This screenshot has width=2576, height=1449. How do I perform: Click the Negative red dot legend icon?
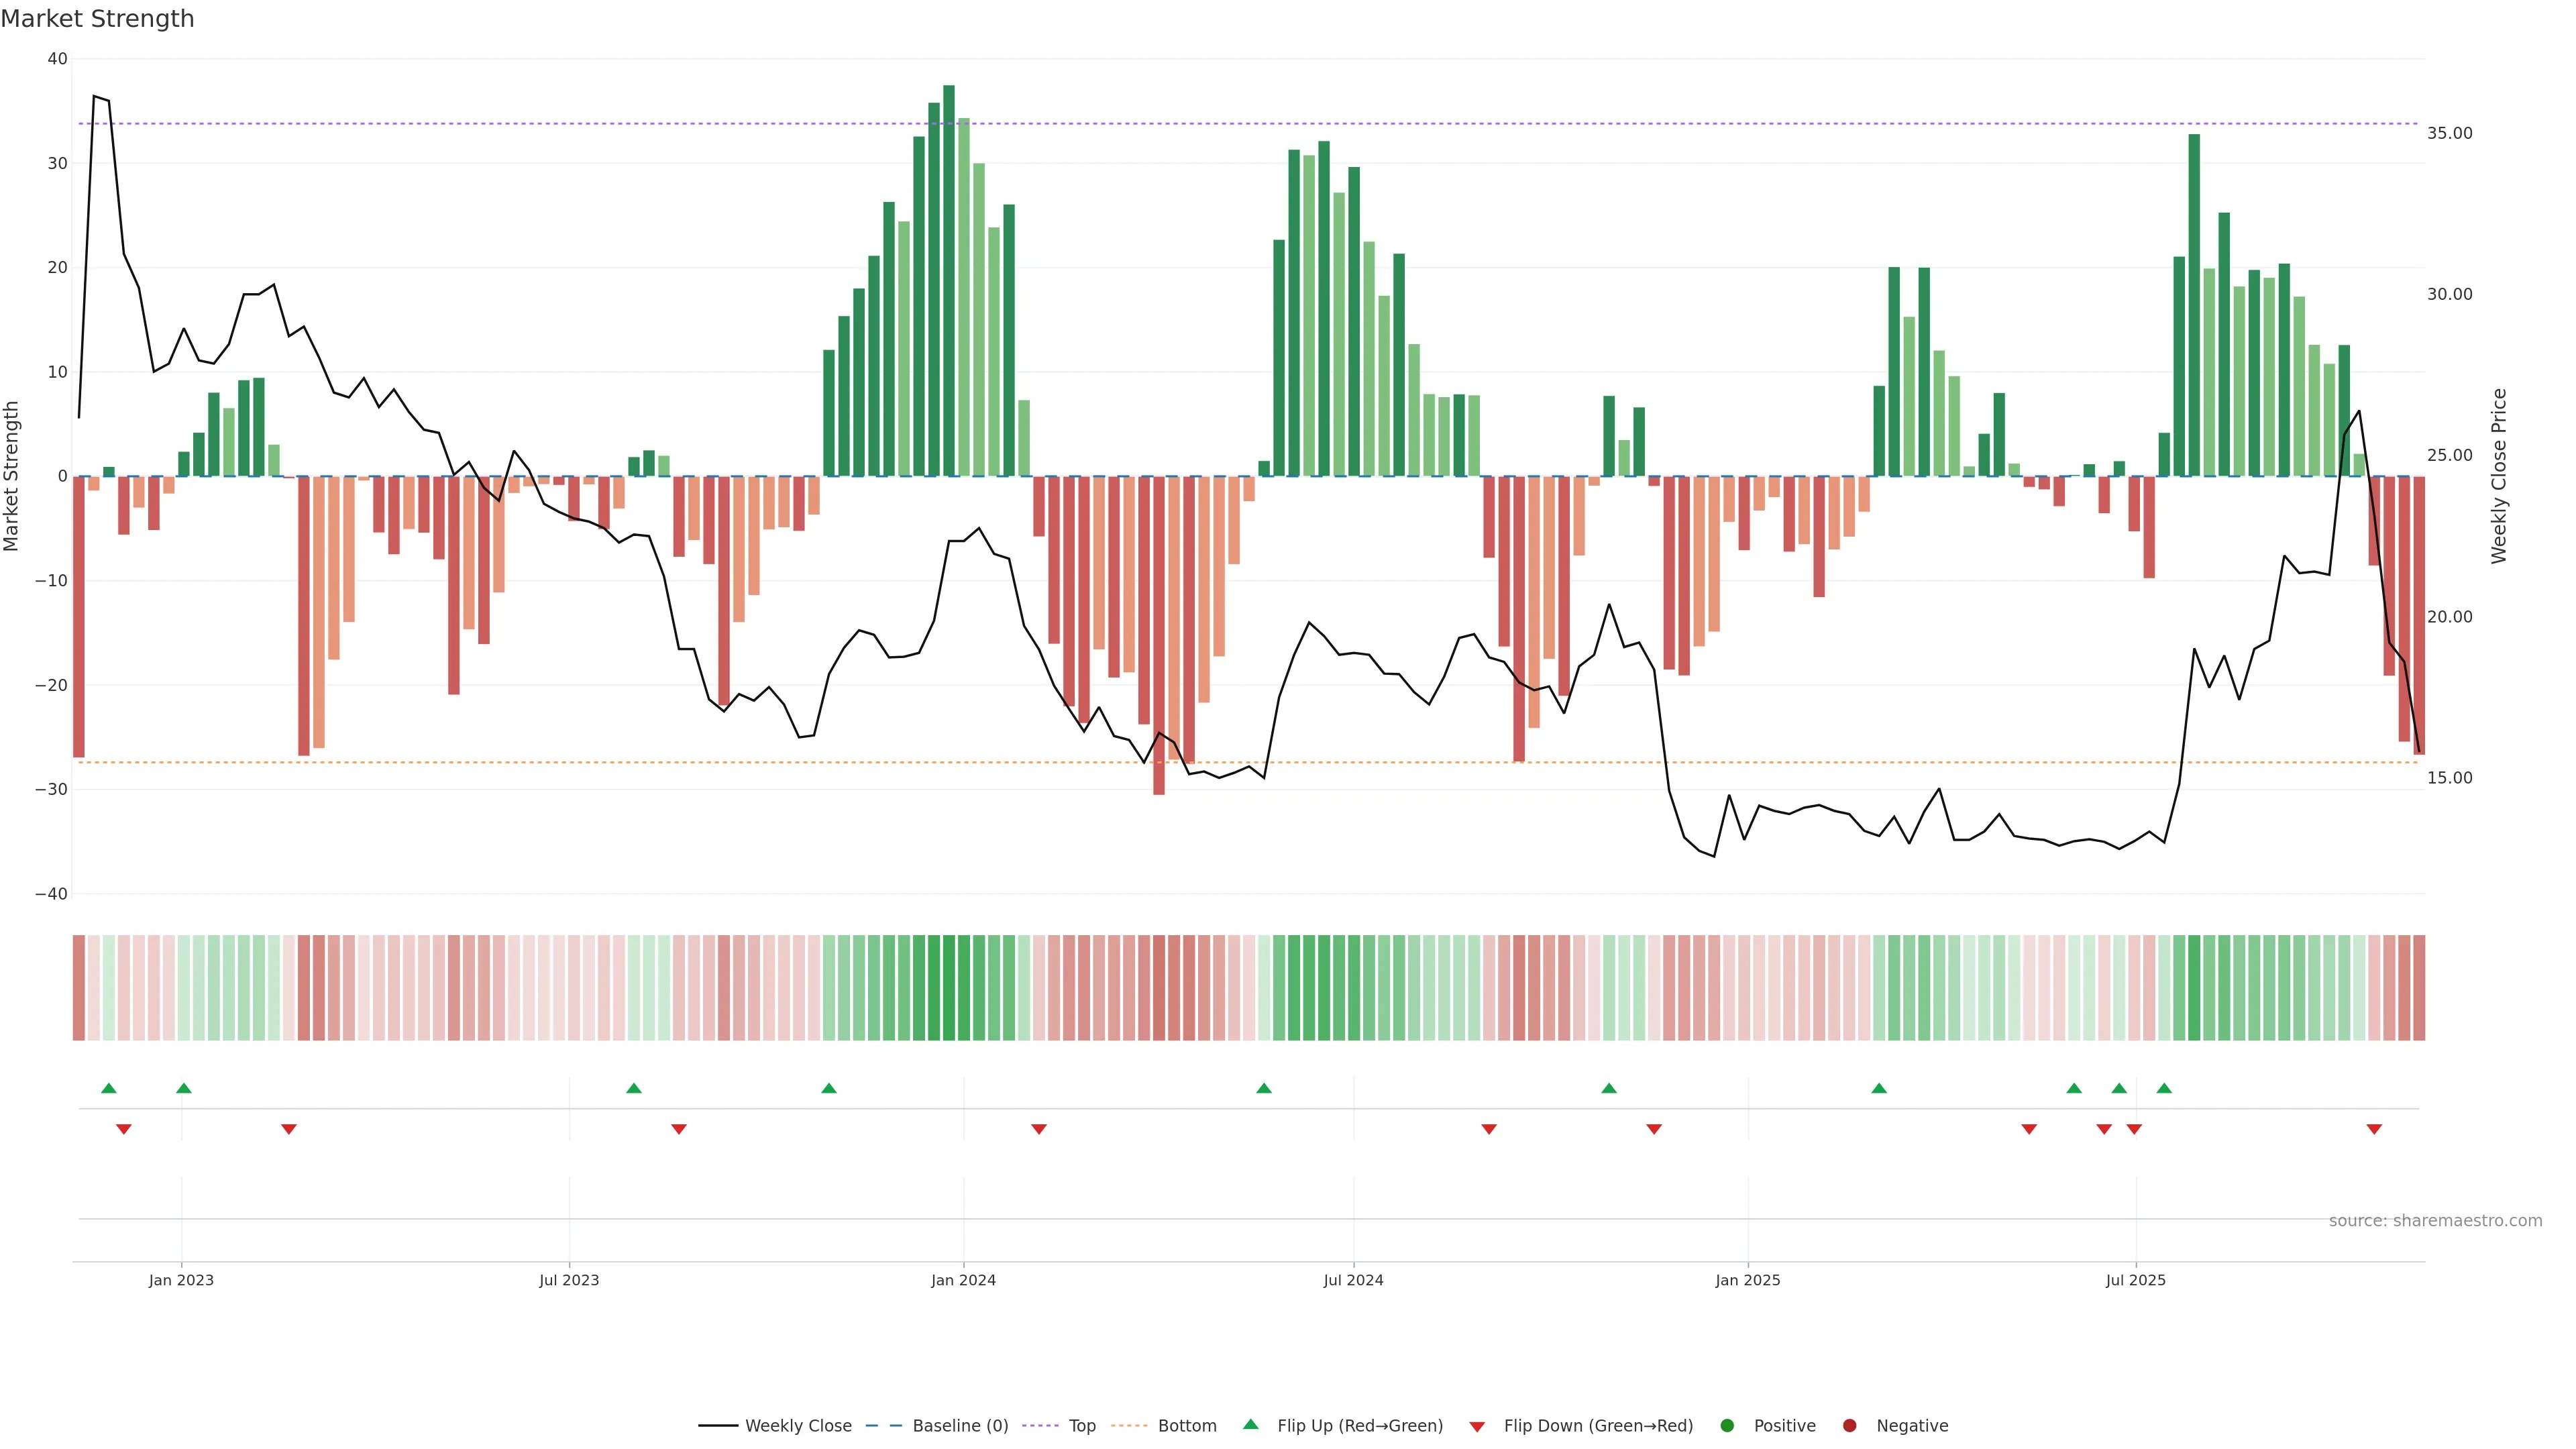tap(1849, 1426)
